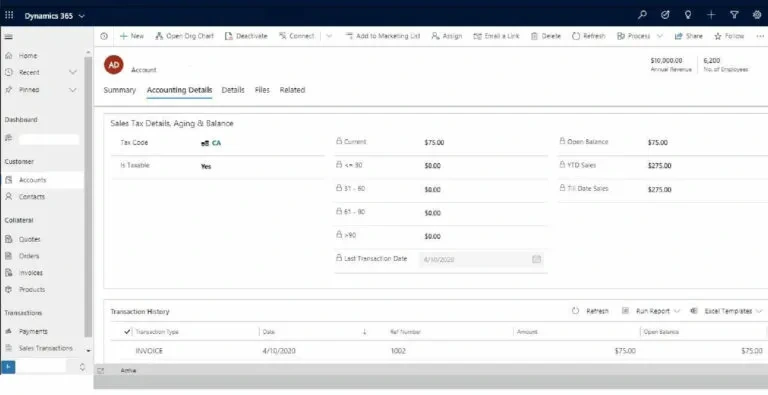The width and height of the screenshot is (768, 395).
Task: Go to Home in sidebar
Action: click(28, 56)
